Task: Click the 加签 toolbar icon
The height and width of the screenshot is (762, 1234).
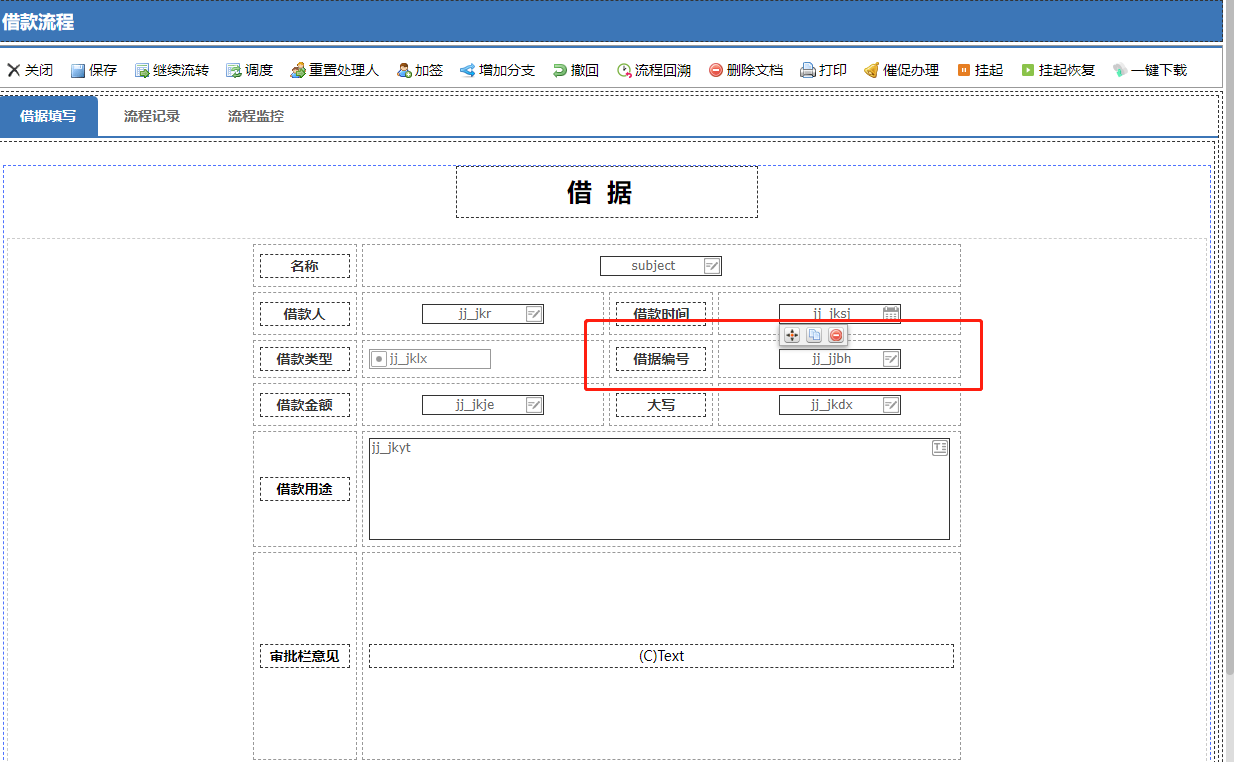Action: pyautogui.click(x=405, y=71)
